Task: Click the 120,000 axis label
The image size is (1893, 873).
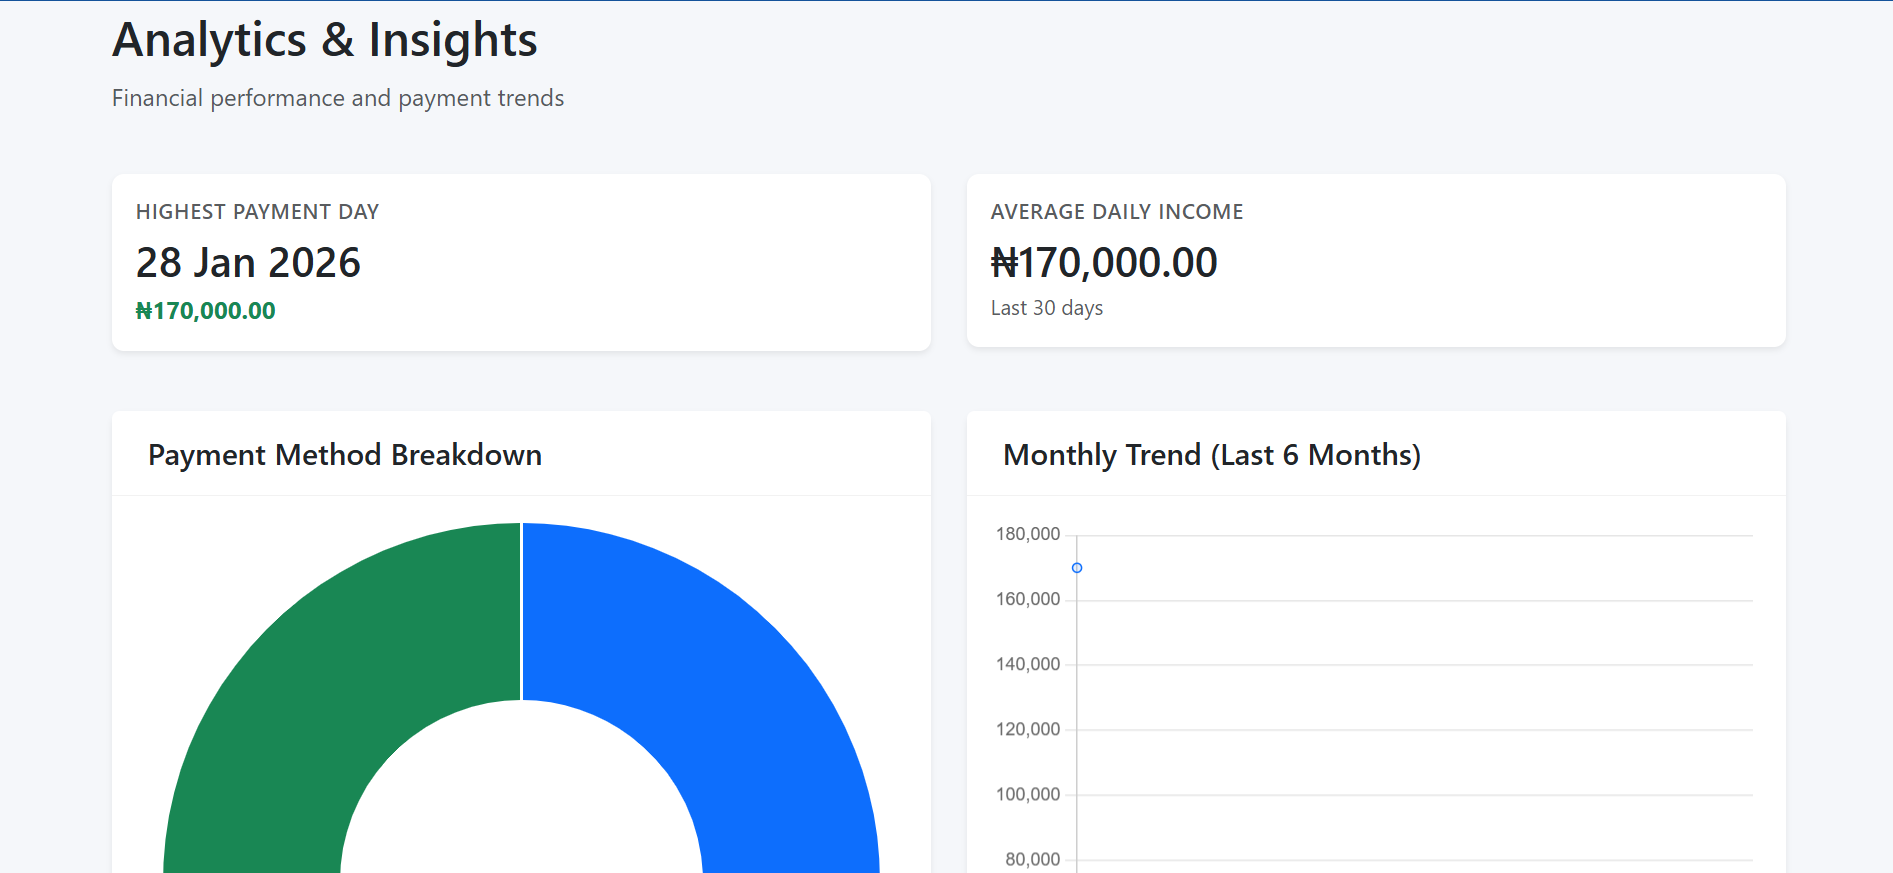Action: coord(1028,729)
